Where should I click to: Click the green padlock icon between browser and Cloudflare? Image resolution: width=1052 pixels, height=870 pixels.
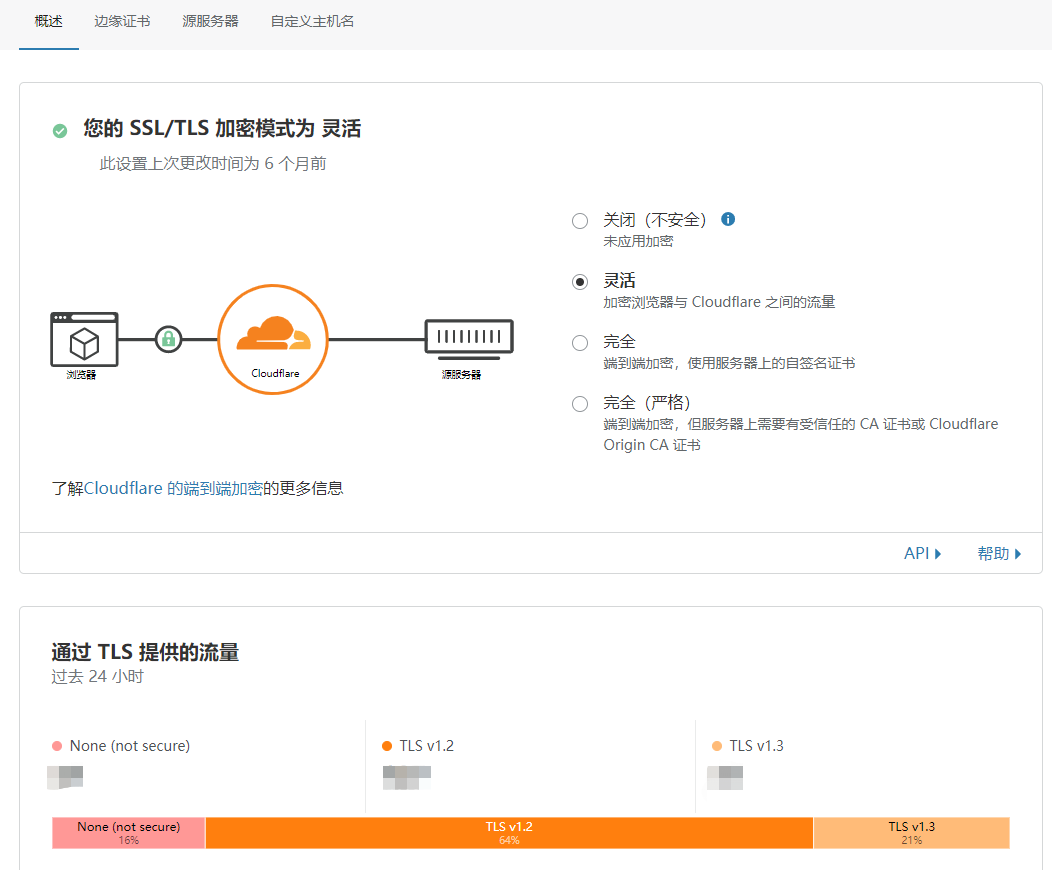(x=168, y=340)
